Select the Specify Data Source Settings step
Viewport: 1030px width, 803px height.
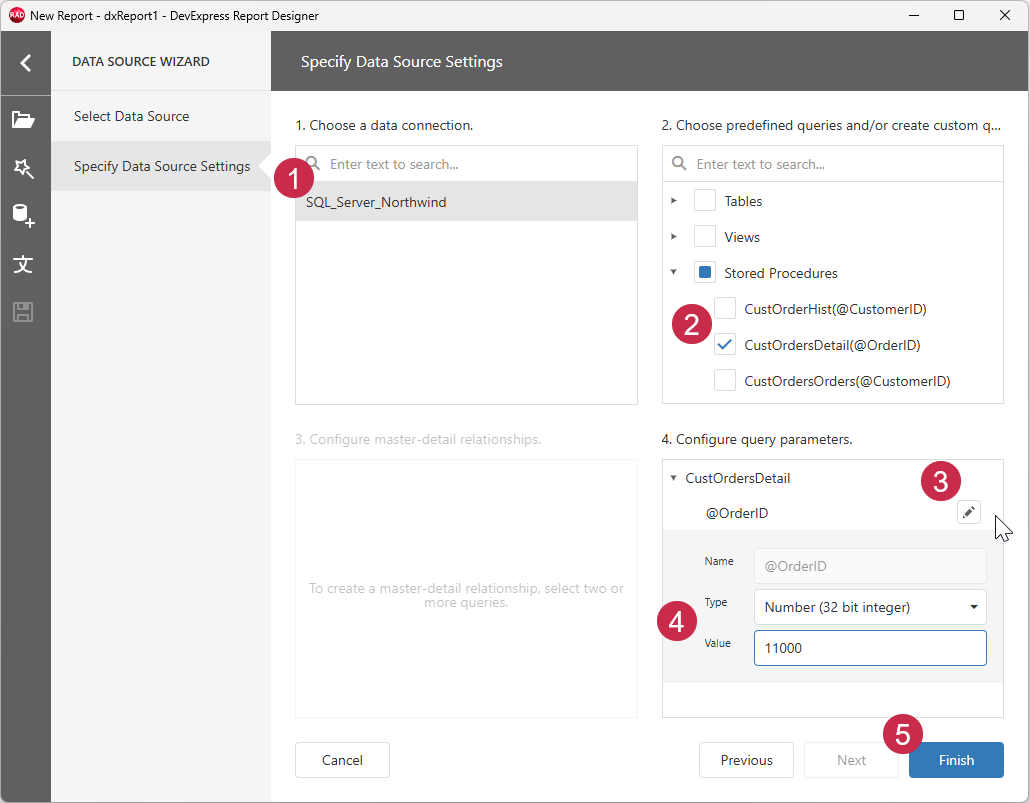(x=162, y=166)
